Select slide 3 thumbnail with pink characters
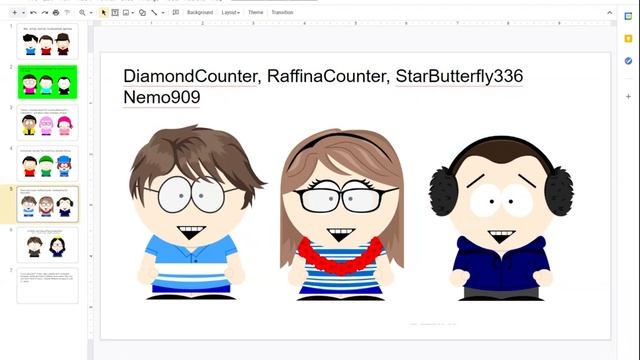This screenshot has width=640, height=360. coord(47,122)
